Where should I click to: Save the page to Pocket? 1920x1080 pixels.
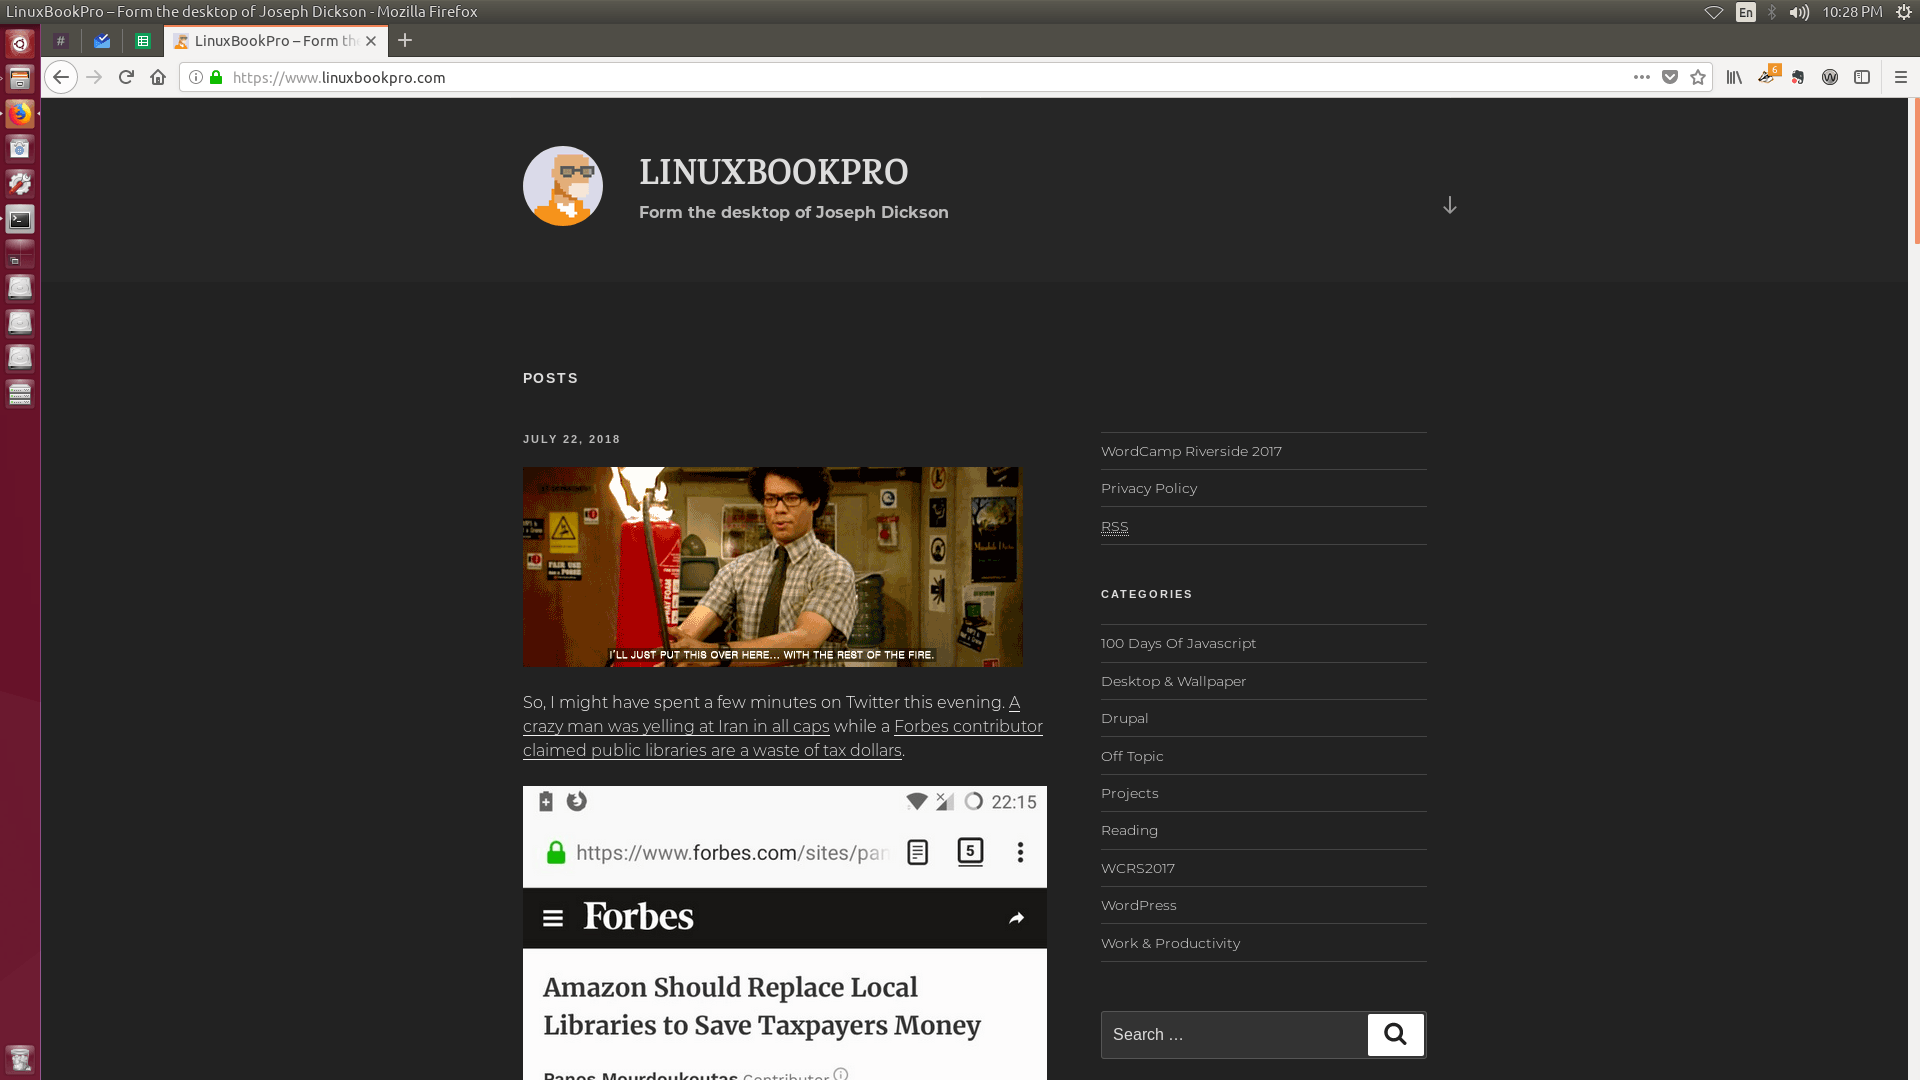tap(1670, 77)
